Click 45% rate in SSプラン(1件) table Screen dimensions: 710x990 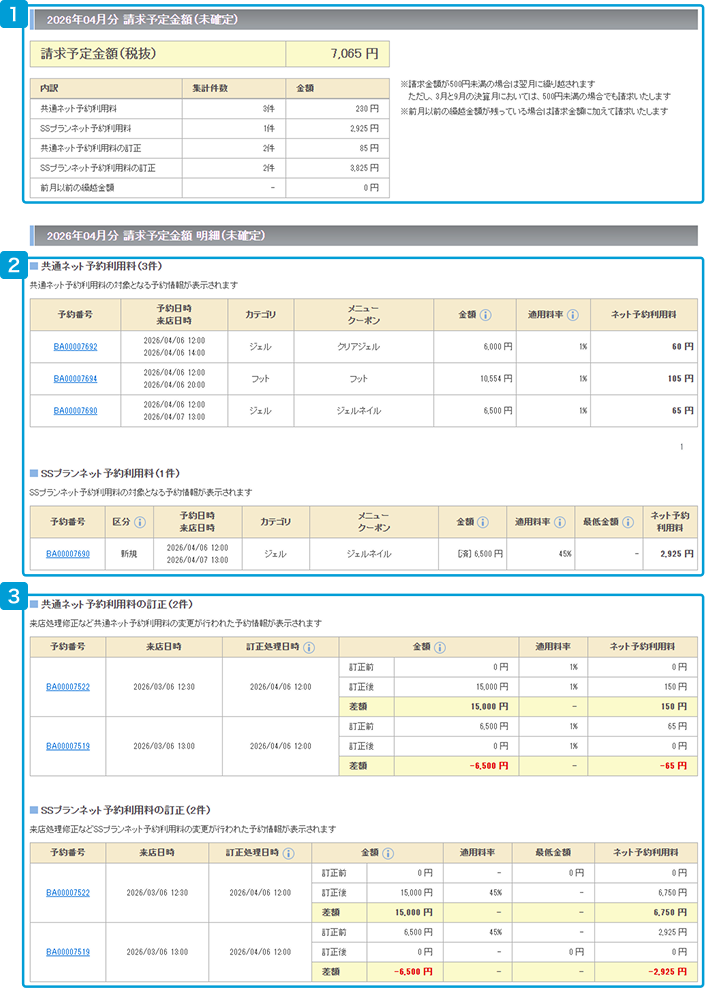click(565, 554)
